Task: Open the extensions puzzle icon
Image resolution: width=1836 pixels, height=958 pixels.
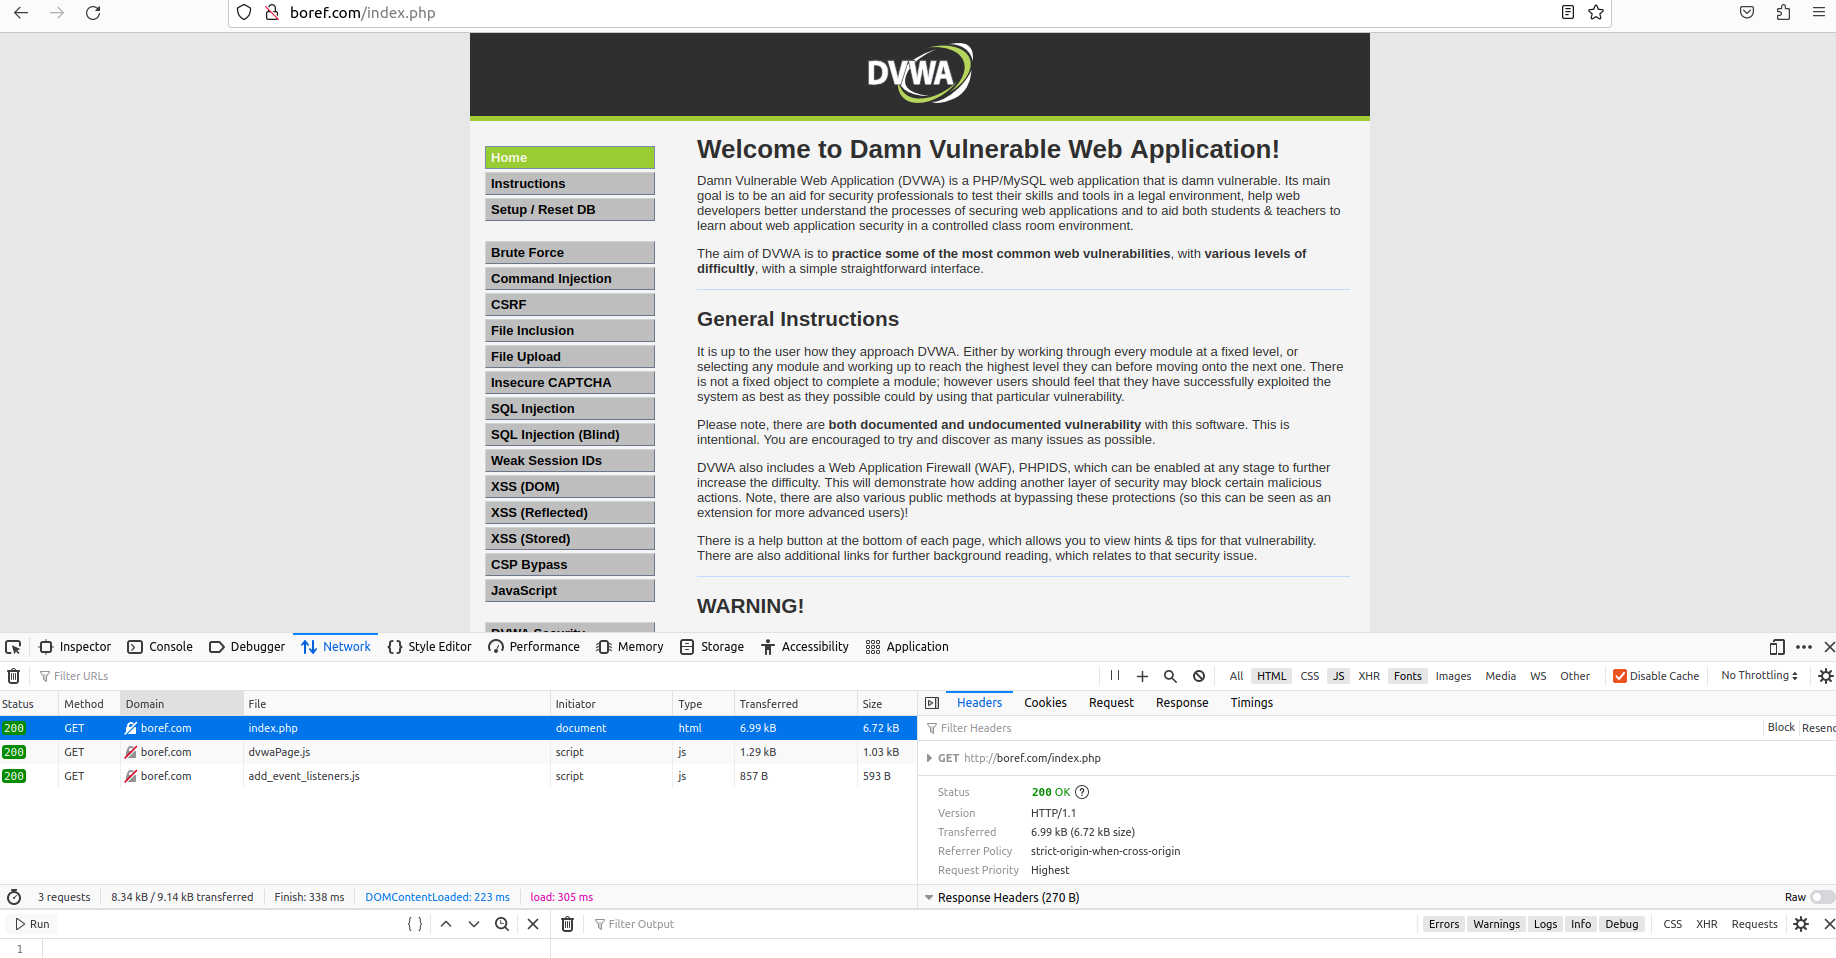Action: (1783, 13)
